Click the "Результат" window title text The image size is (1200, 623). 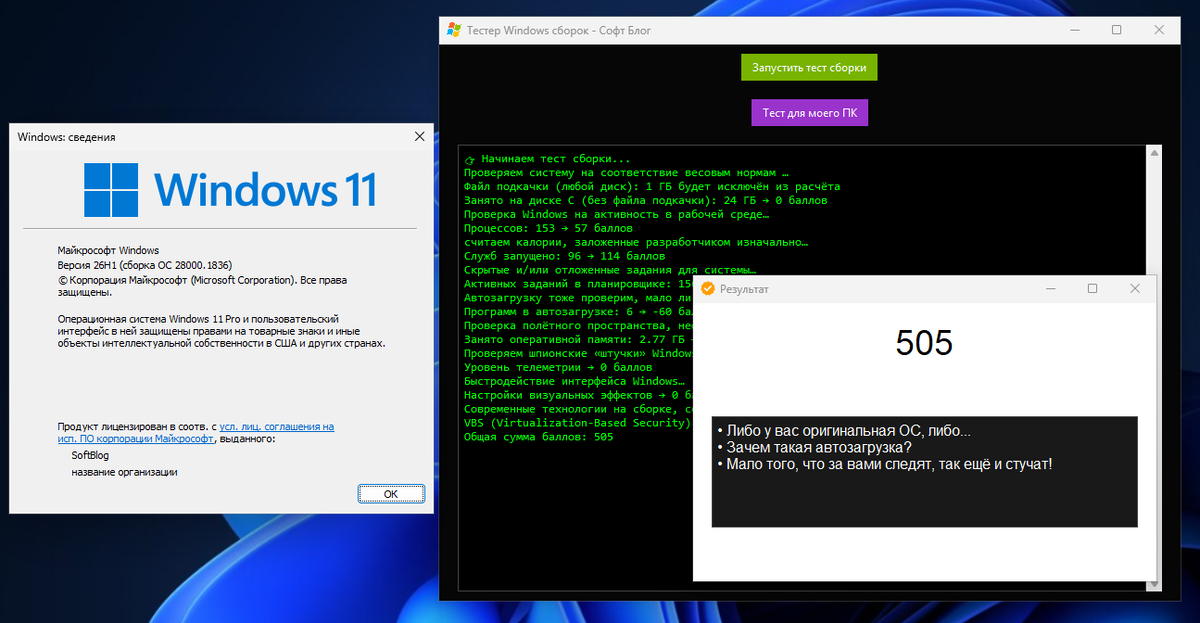point(745,289)
